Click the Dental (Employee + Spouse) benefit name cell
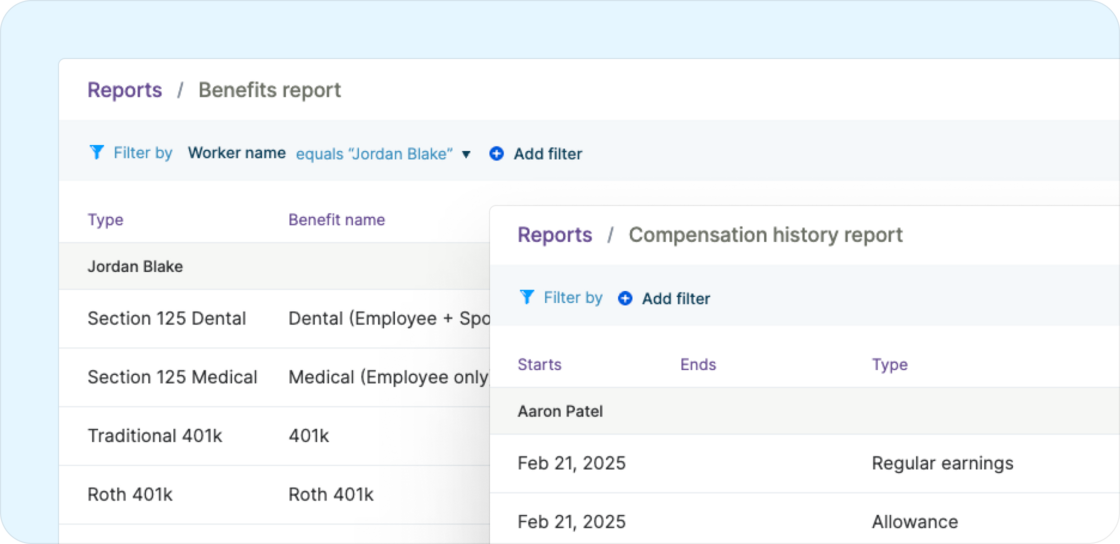The width and height of the screenshot is (1120, 544). click(389, 318)
